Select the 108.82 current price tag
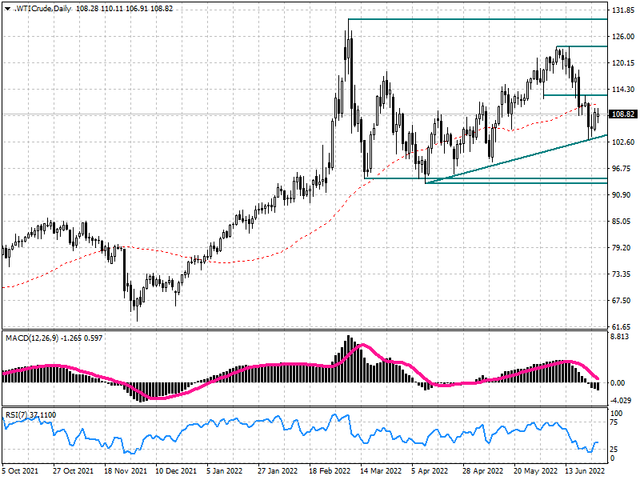Image resolution: width=640 pixels, height=480 pixels. point(623,114)
